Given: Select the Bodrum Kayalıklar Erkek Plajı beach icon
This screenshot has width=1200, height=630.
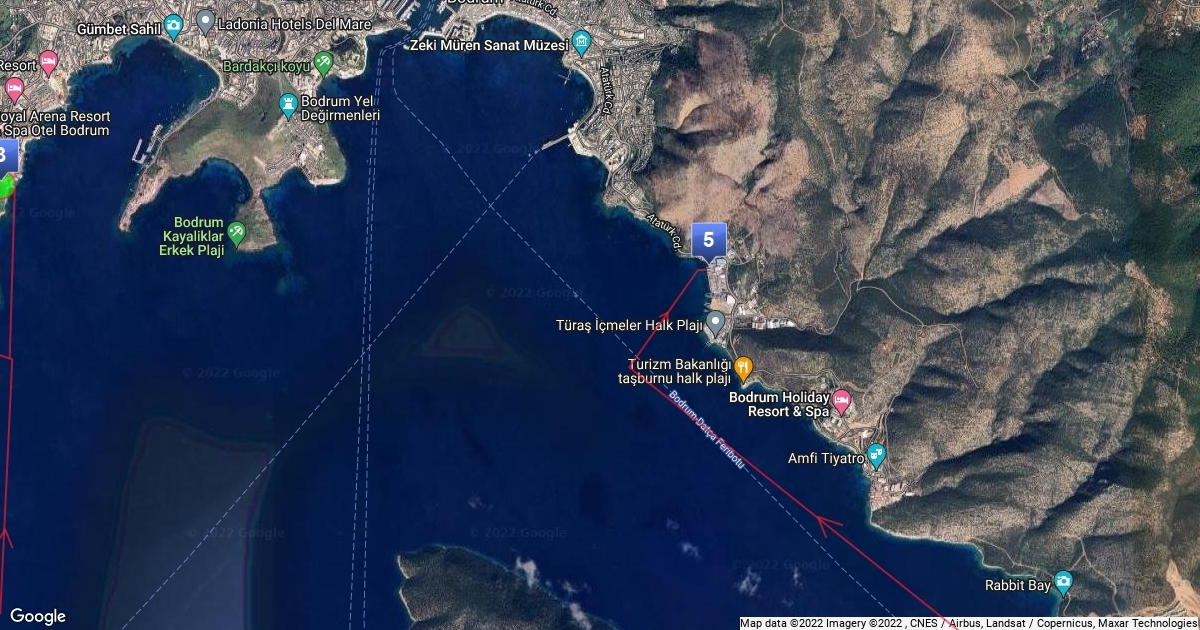Looking at the screenshot, I should click(x=236, y=234).
